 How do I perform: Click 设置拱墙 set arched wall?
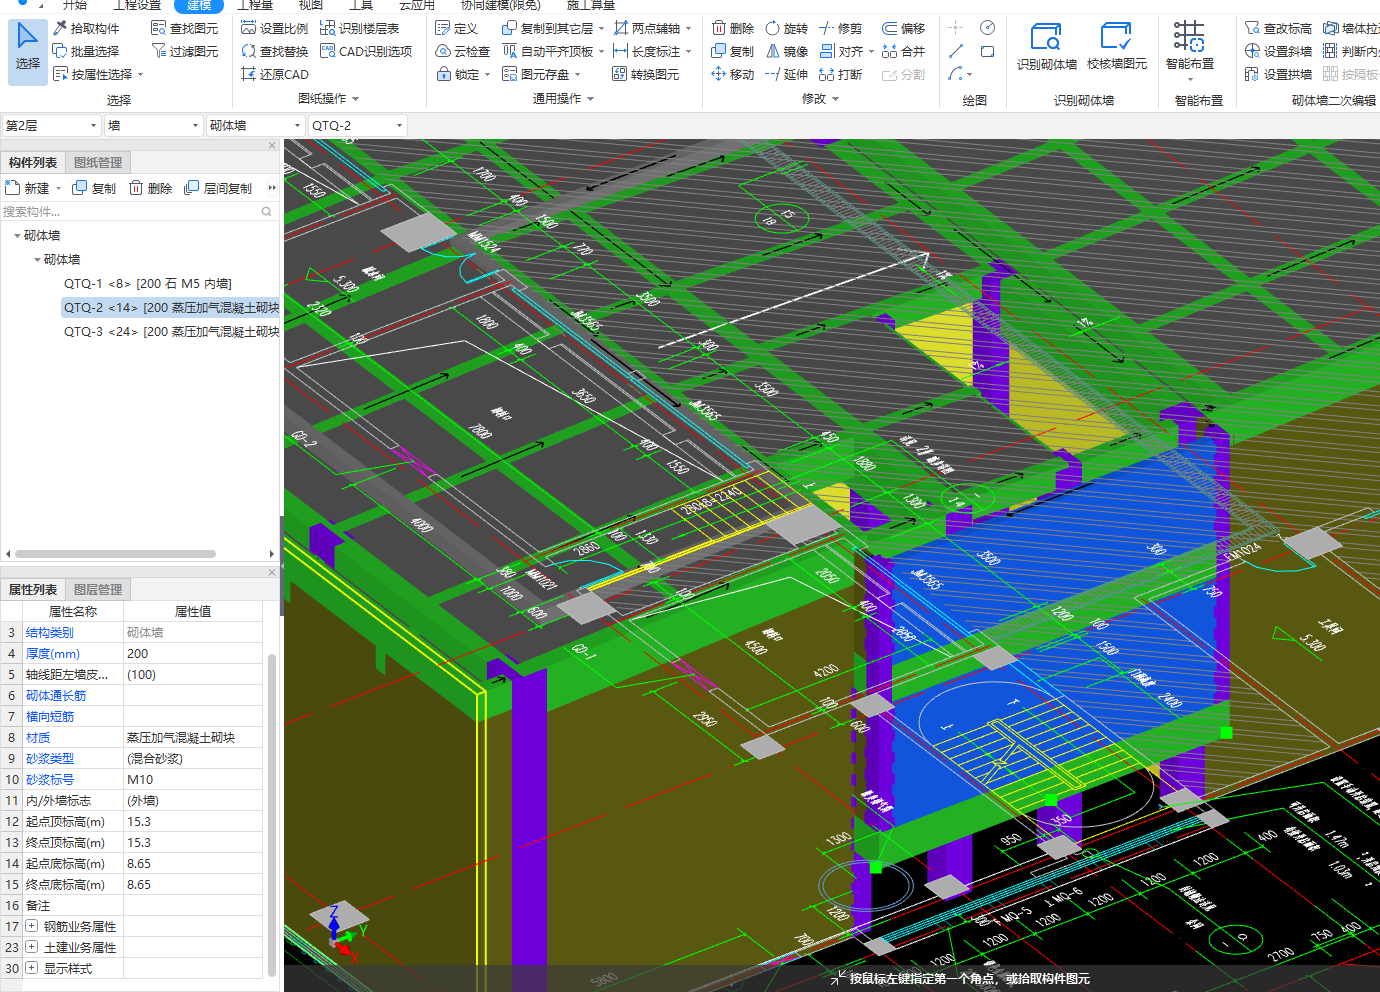[1278, 74]
